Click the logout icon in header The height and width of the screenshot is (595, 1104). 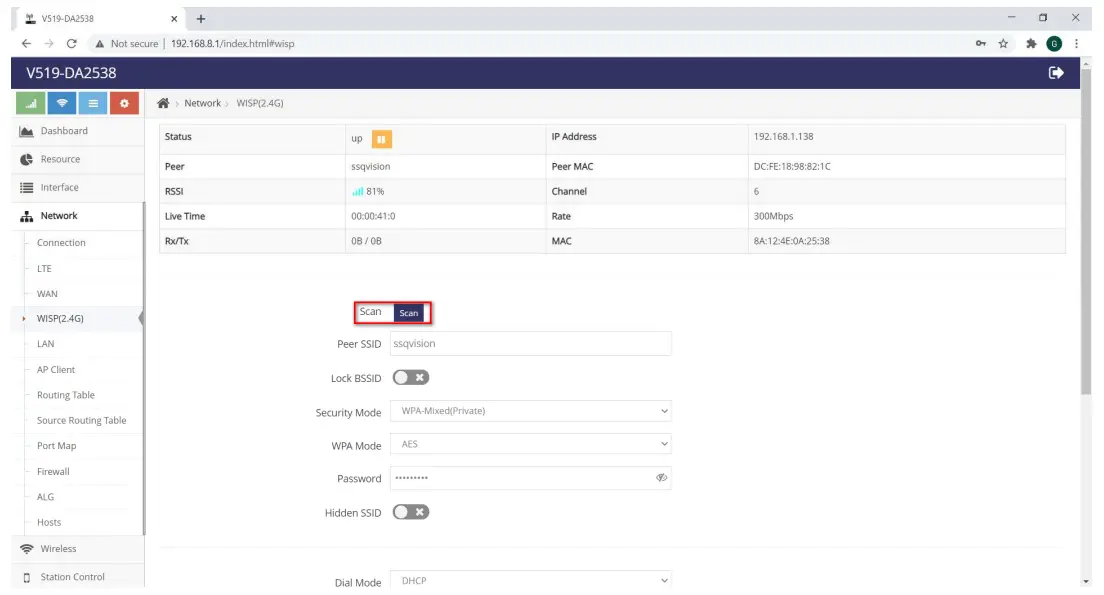point(1055,73)
